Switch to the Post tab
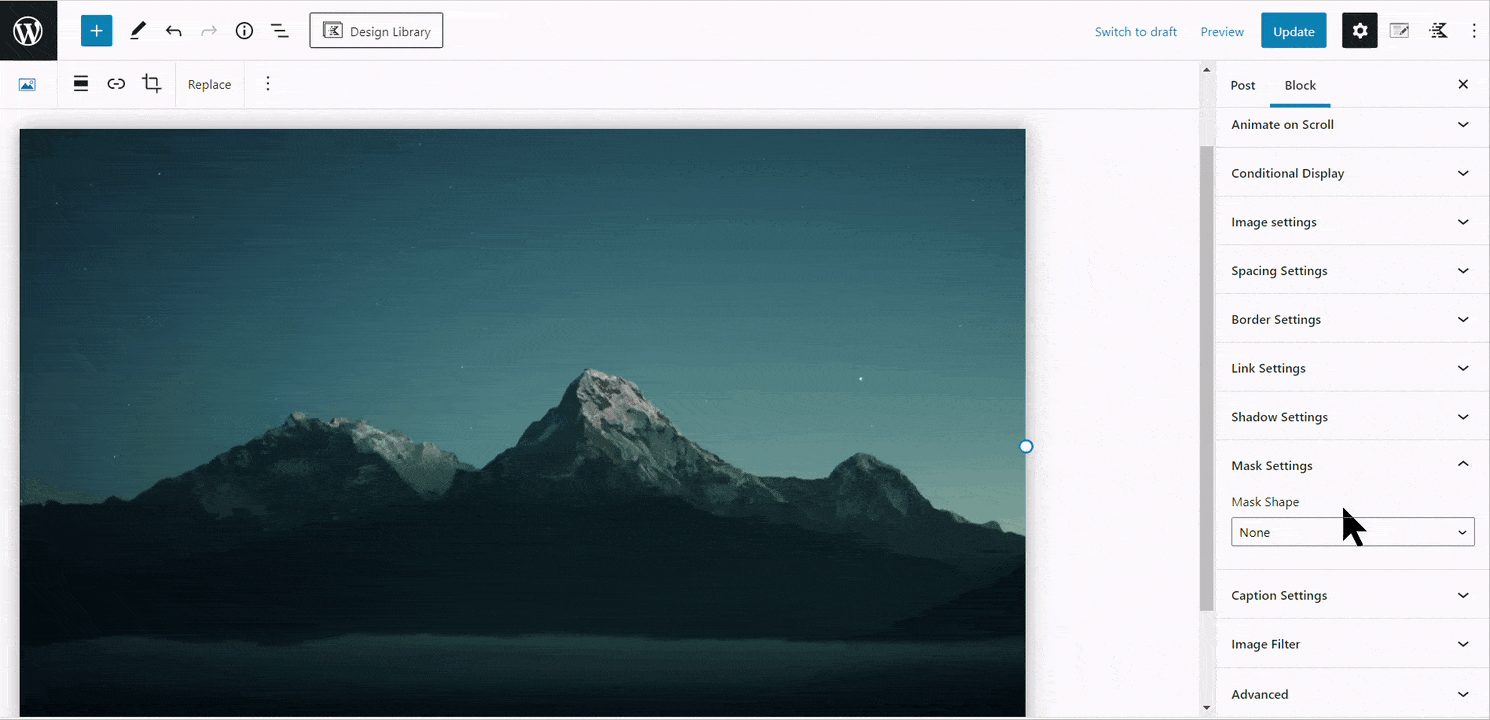The image size is (1490, 720). coord(1243,85)
